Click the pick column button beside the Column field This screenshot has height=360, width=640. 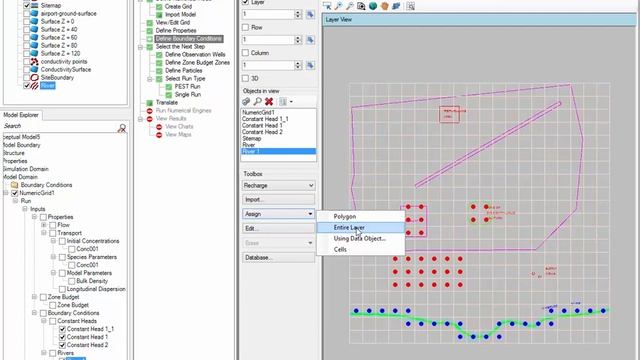pos(310,65)
